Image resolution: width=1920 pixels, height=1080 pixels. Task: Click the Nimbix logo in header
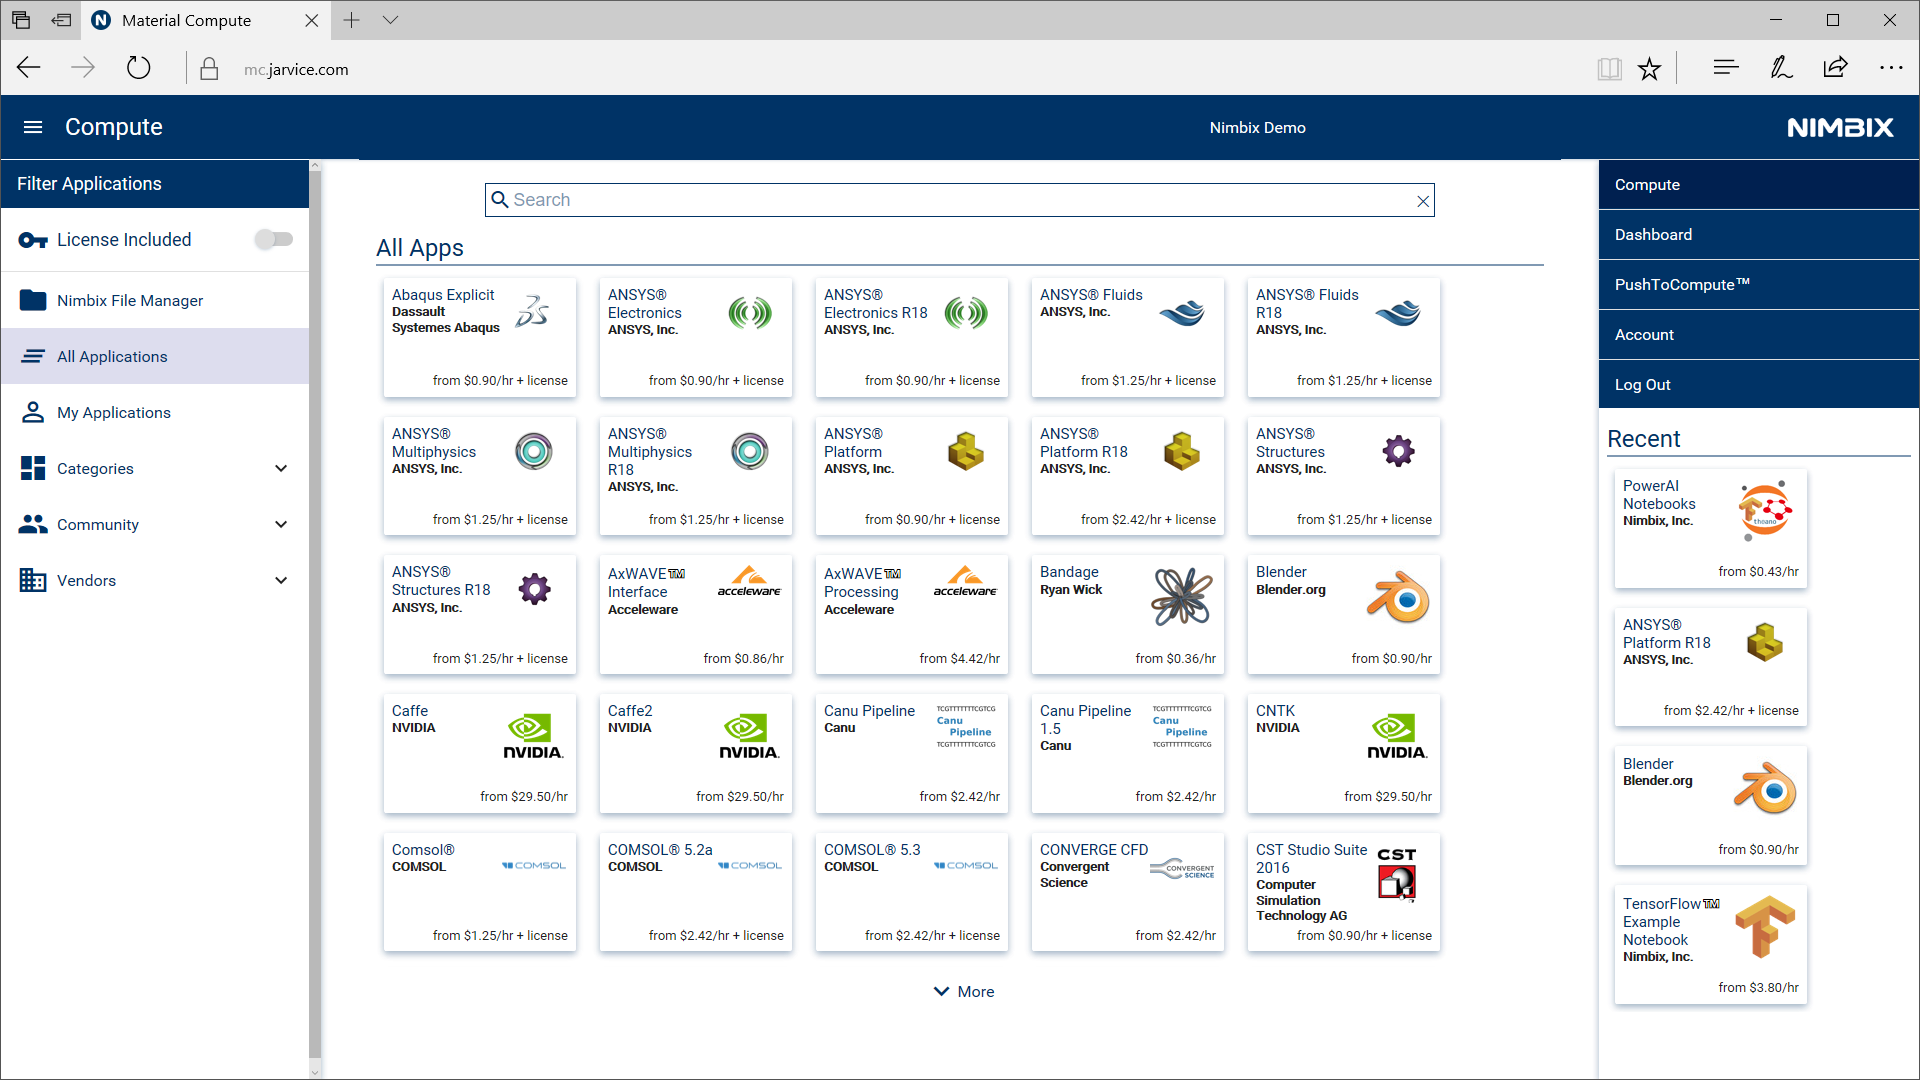(1840, 127)
